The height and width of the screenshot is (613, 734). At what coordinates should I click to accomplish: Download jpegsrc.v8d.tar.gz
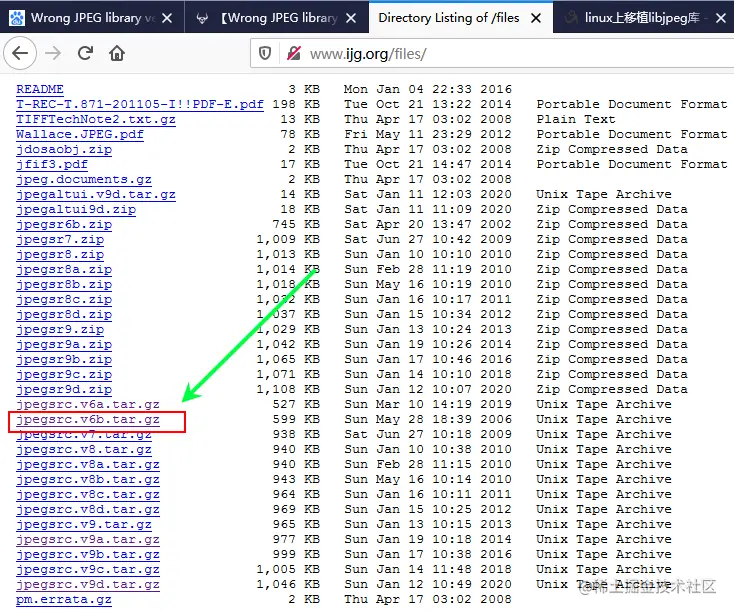(88, 509)
